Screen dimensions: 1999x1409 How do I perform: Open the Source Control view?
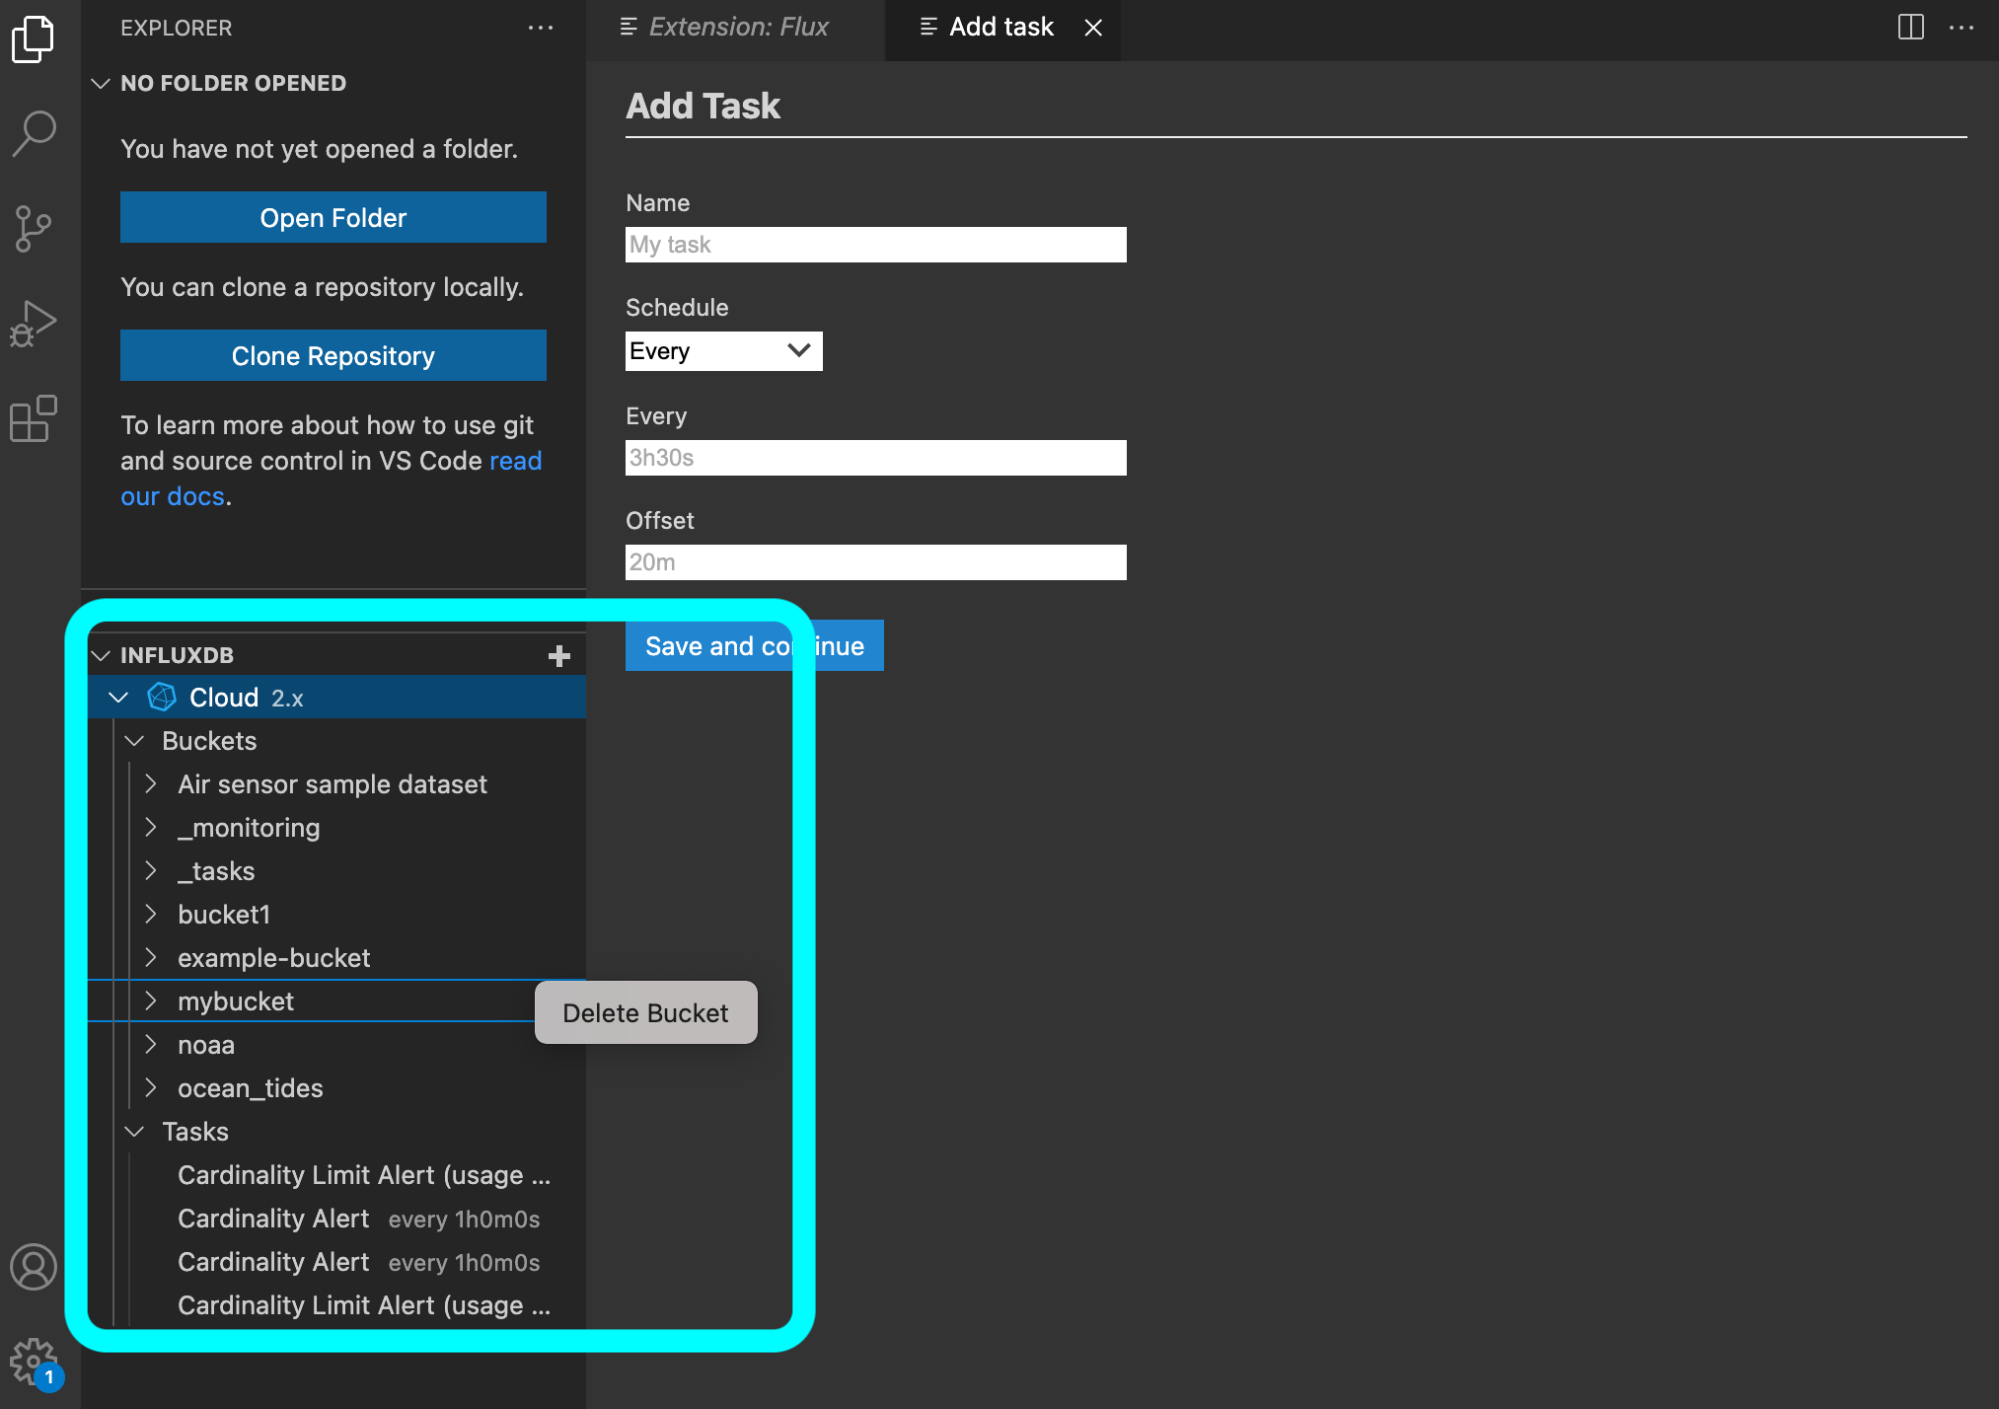tap(33, 228)
